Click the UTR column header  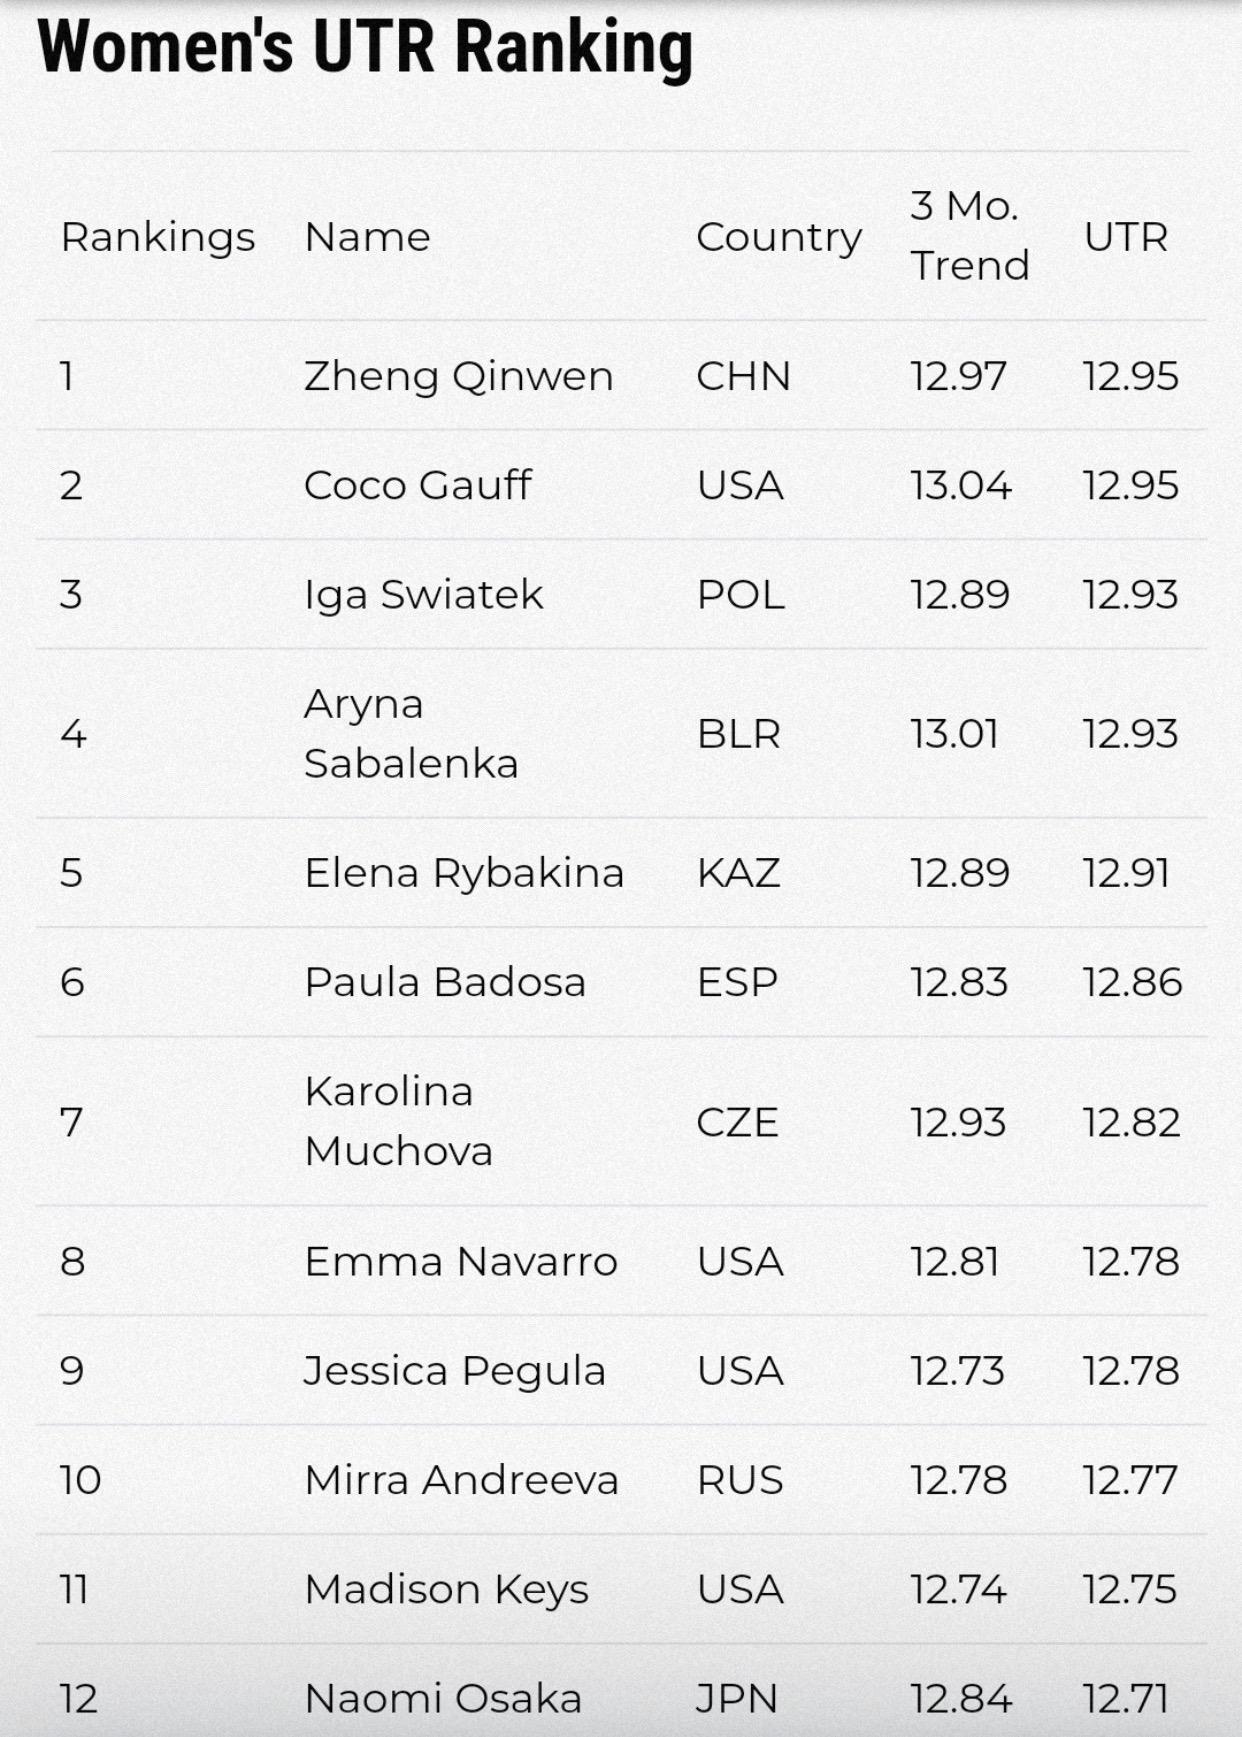pos(1126,237)
